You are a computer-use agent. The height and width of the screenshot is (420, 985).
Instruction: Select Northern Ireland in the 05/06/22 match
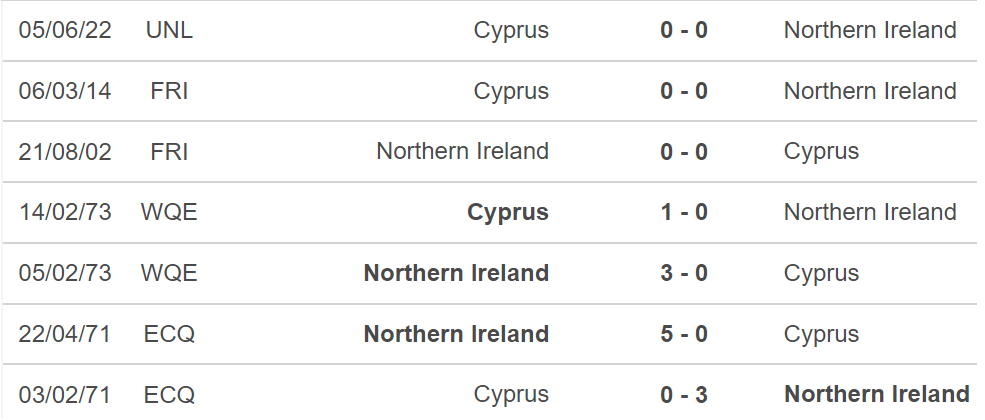click(870, 30)
